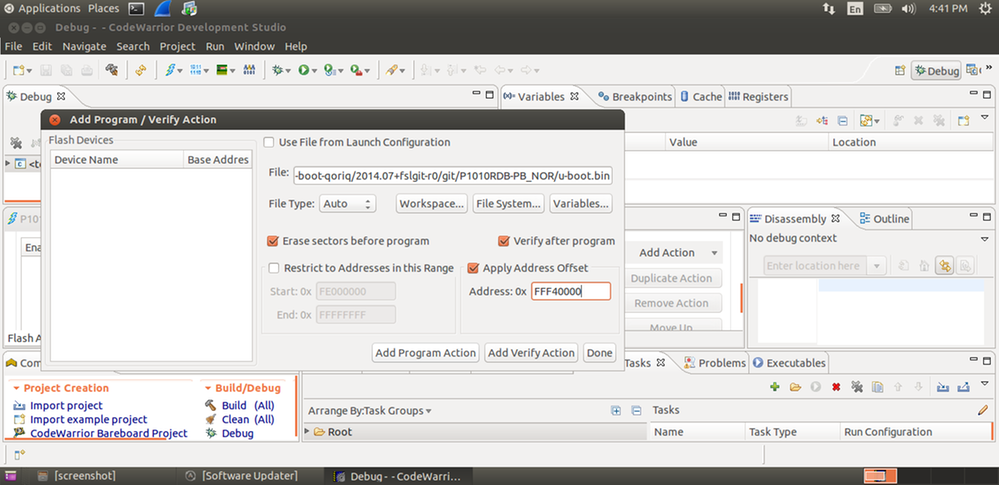Click the Workspace... button

coord(432,204)
